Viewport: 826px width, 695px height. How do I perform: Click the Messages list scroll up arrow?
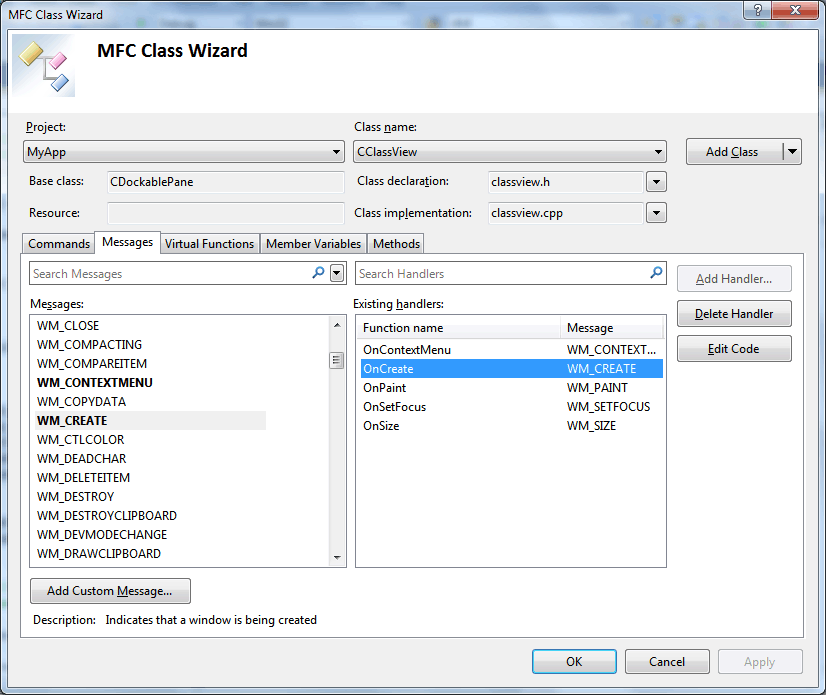click(x=337, y=325)
